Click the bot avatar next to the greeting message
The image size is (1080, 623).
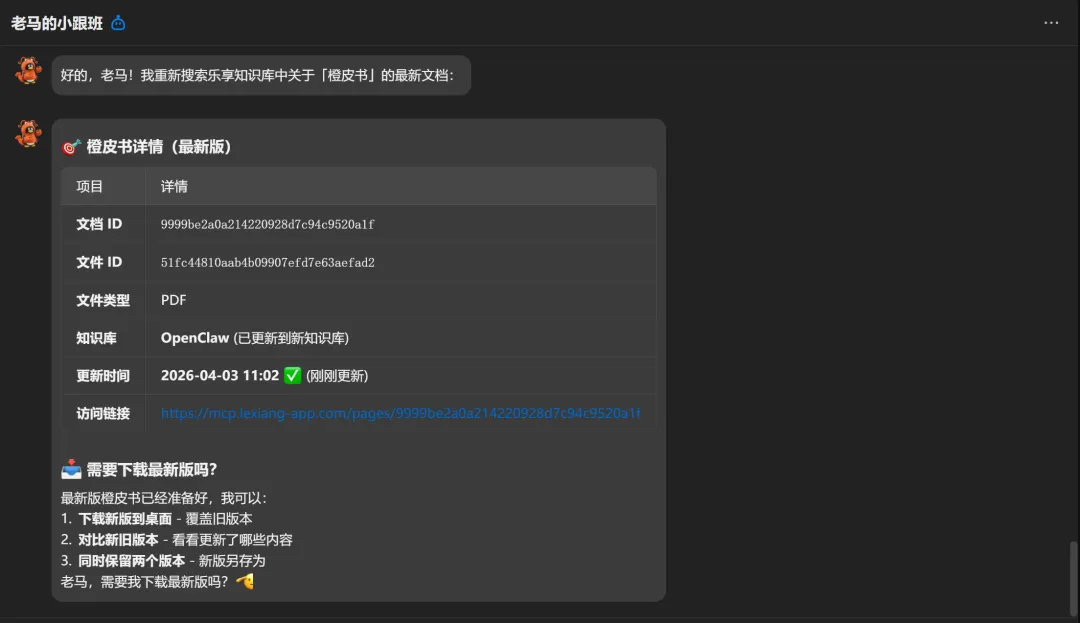pyautogui.click(x=28, y=70)
